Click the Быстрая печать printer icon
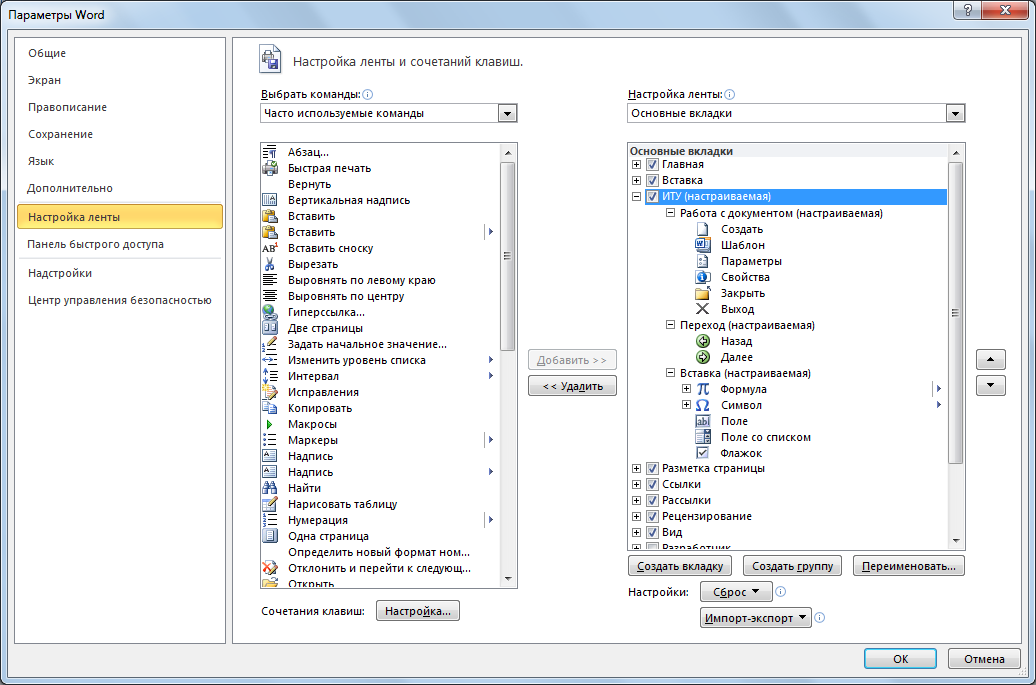 click(270, 168)
